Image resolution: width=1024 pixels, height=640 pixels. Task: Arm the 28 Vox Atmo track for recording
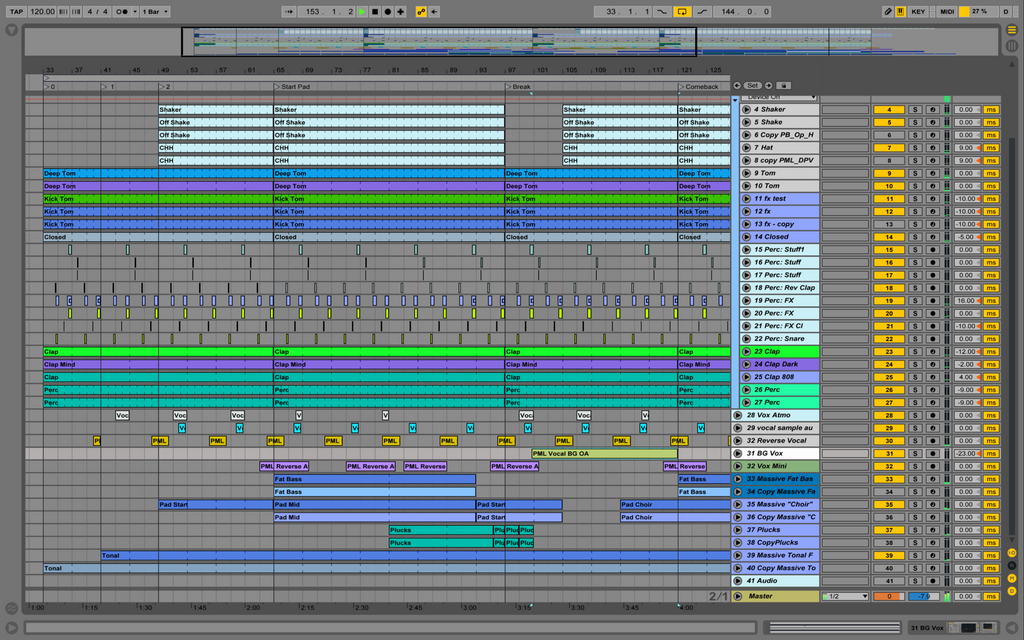tap(932, 415)
